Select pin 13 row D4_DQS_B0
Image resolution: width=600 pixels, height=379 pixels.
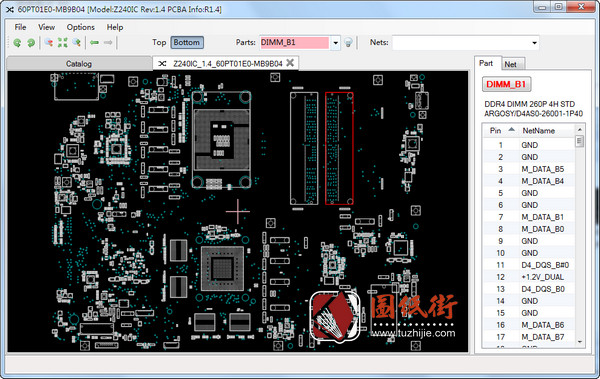[x=528, y=289]
